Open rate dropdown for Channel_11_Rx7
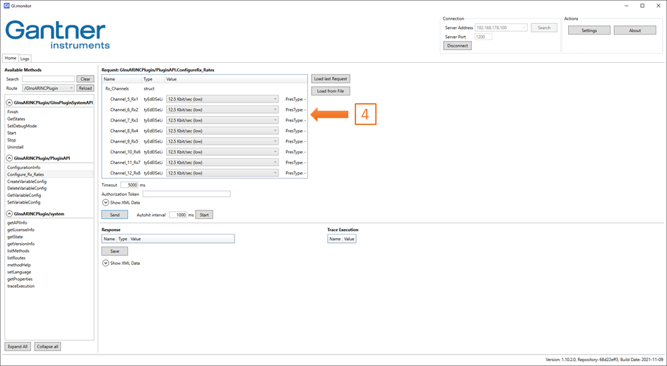This screenshot has width=667, height=366. [222, 163]
